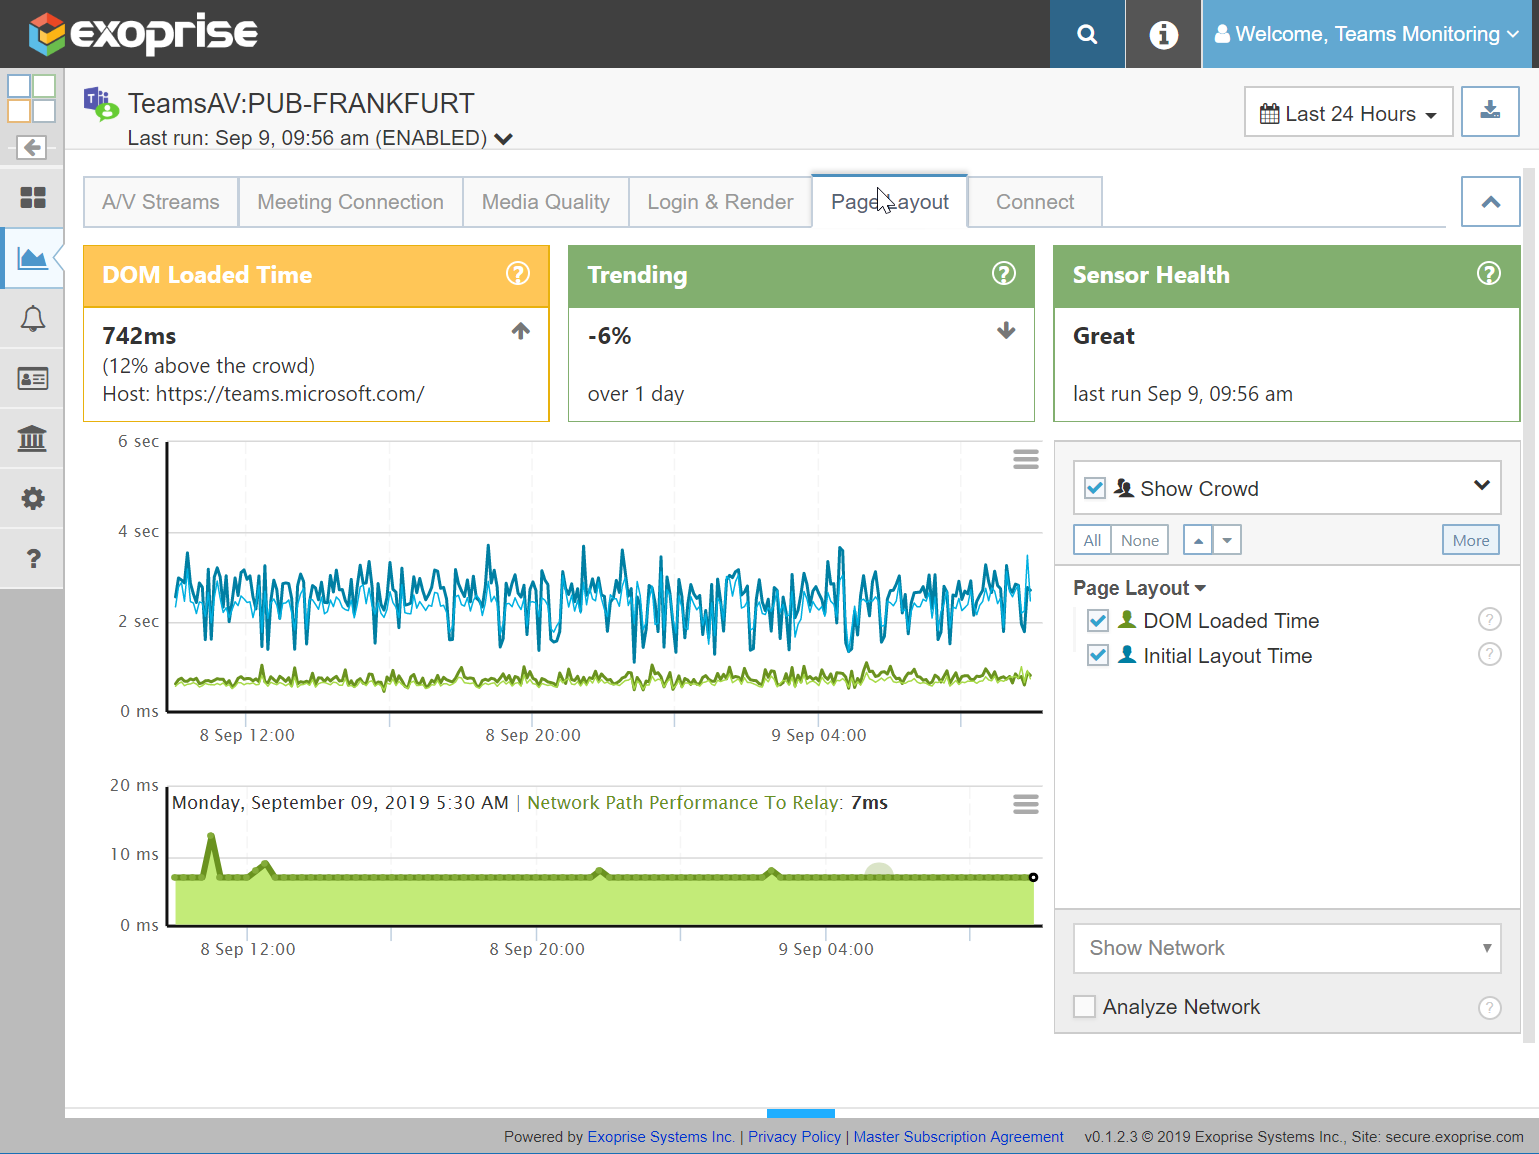The height and width of the screenshot is (1154, 1539).
Task: Open help for Analyze Network
Action: pyautogui.click(x=1489, y=1008)
